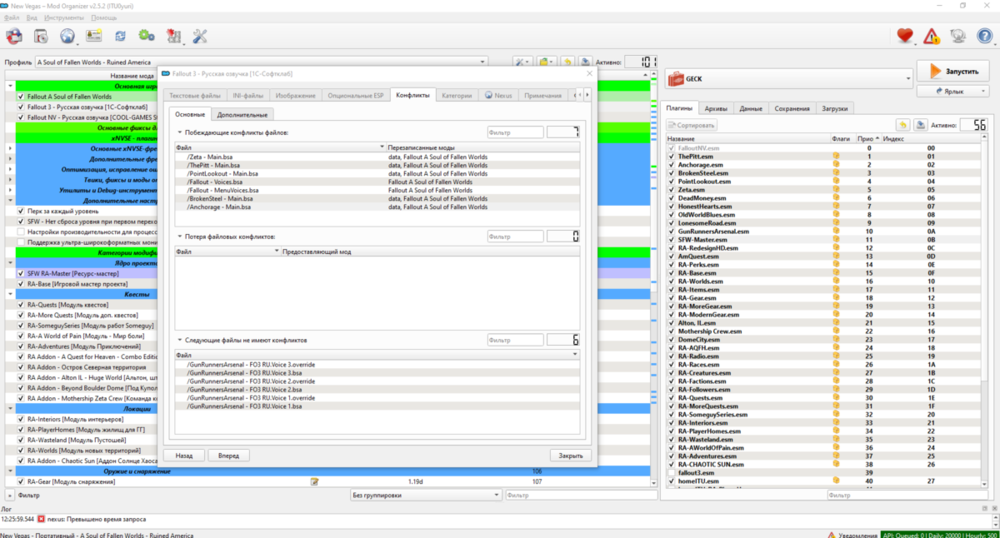This screenshot has height=538, width=1000.
Task: Switch to the Текстовые файлы tab
Action: point(195,96)
